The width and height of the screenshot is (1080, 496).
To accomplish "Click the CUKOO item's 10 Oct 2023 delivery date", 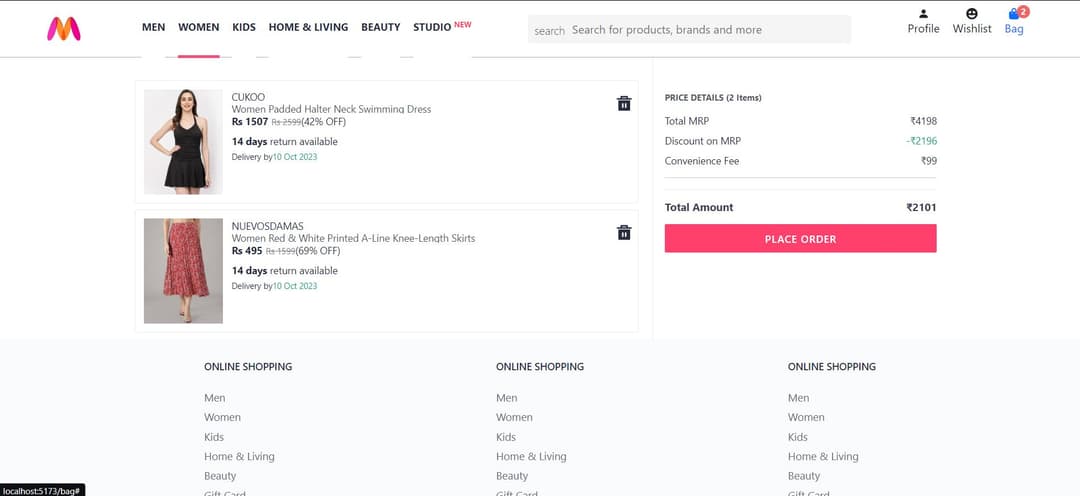I will click(295, 157).
